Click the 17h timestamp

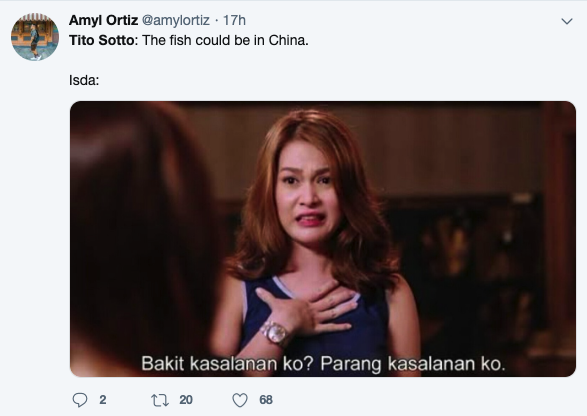234,20
